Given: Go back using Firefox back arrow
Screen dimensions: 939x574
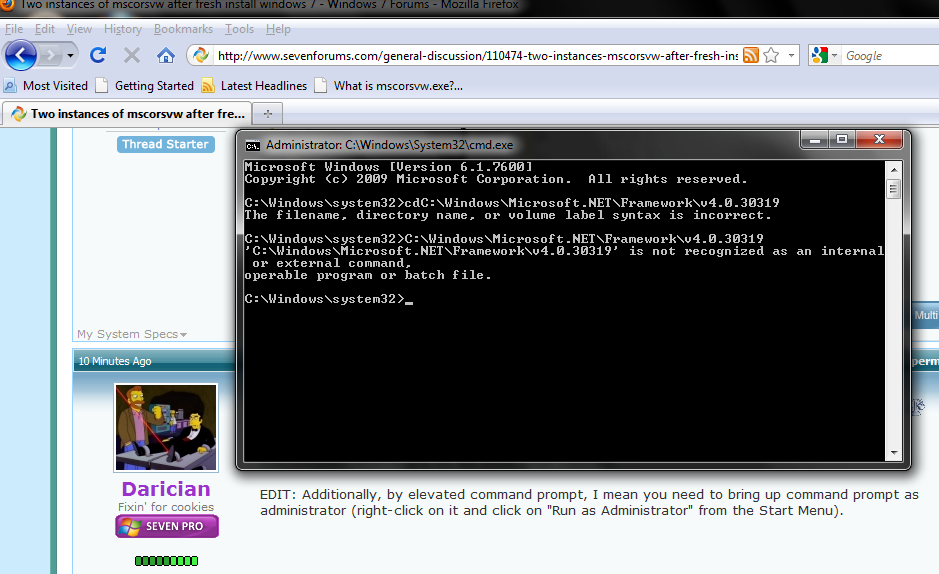Looking at the screenshot, I should pos(20,56).
